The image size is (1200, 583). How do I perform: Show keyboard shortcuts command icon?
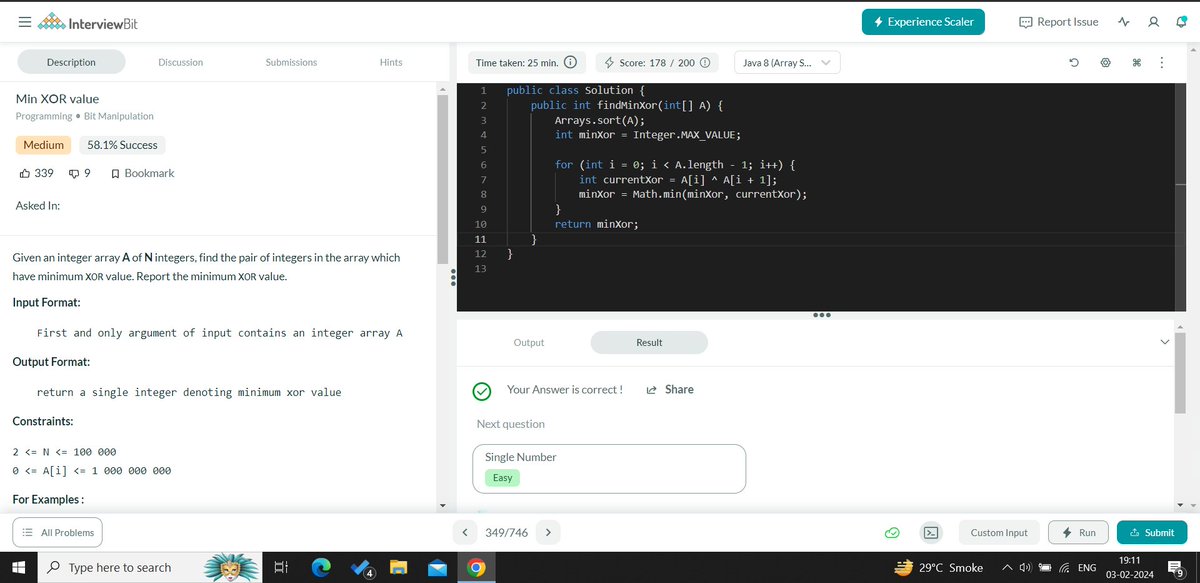click(1136, 62)
